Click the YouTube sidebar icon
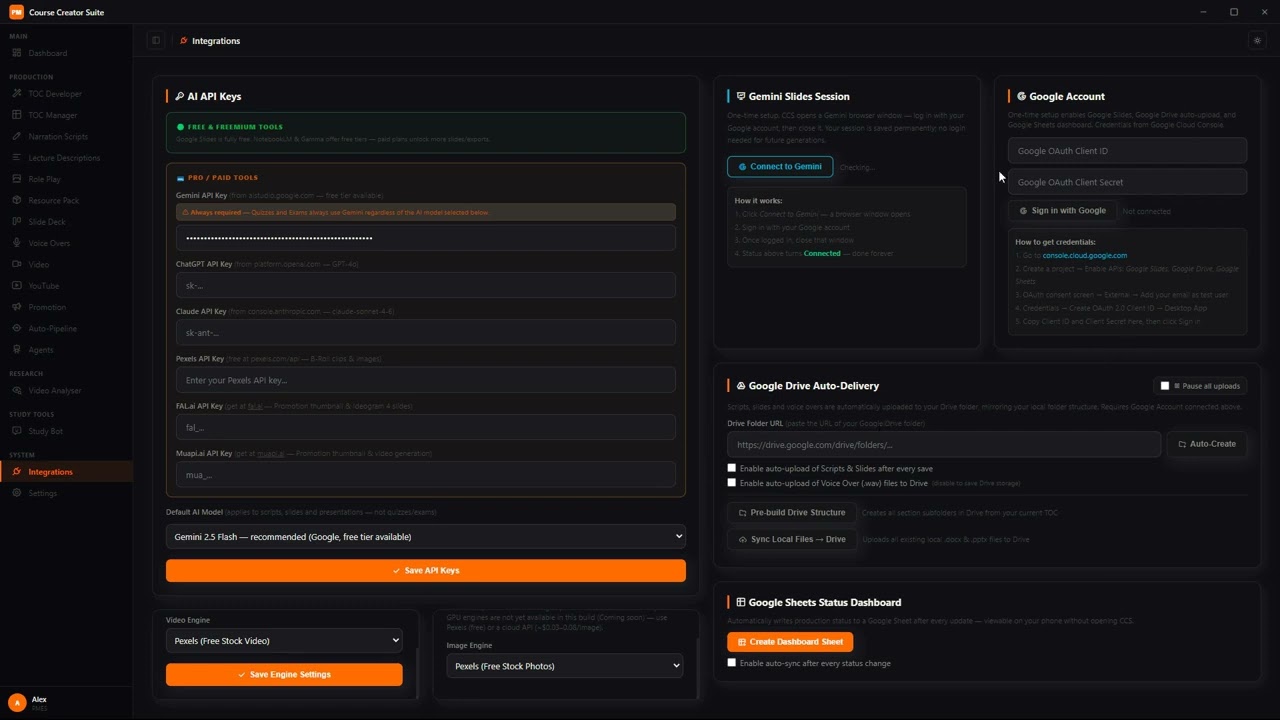The width and height of the screenshot is (1280, 720). point(17,286)
